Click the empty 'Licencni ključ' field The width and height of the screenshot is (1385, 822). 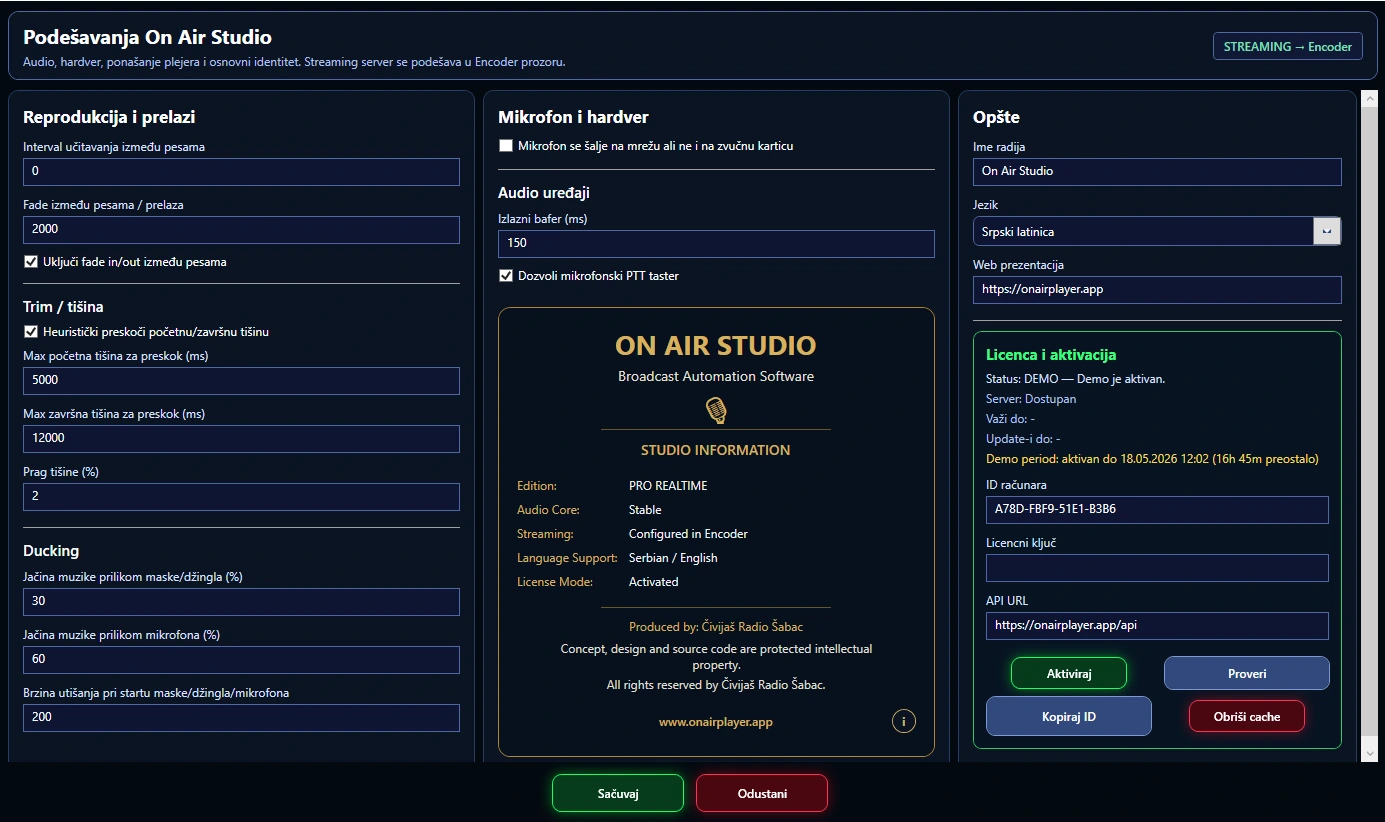1157,568
